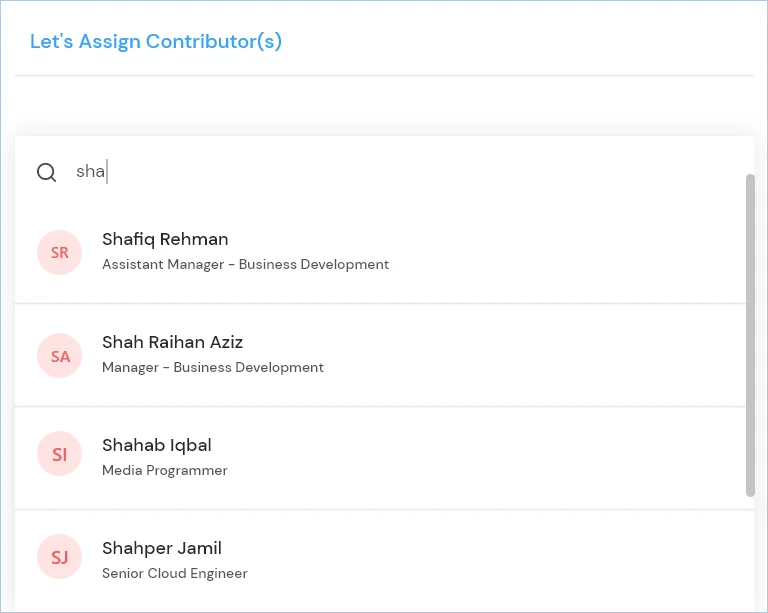Image resolution: width=768 pixels, height=613 pixels.
Task: Click empty area of Shafiq Rehman row
Action: pos(563,252)
